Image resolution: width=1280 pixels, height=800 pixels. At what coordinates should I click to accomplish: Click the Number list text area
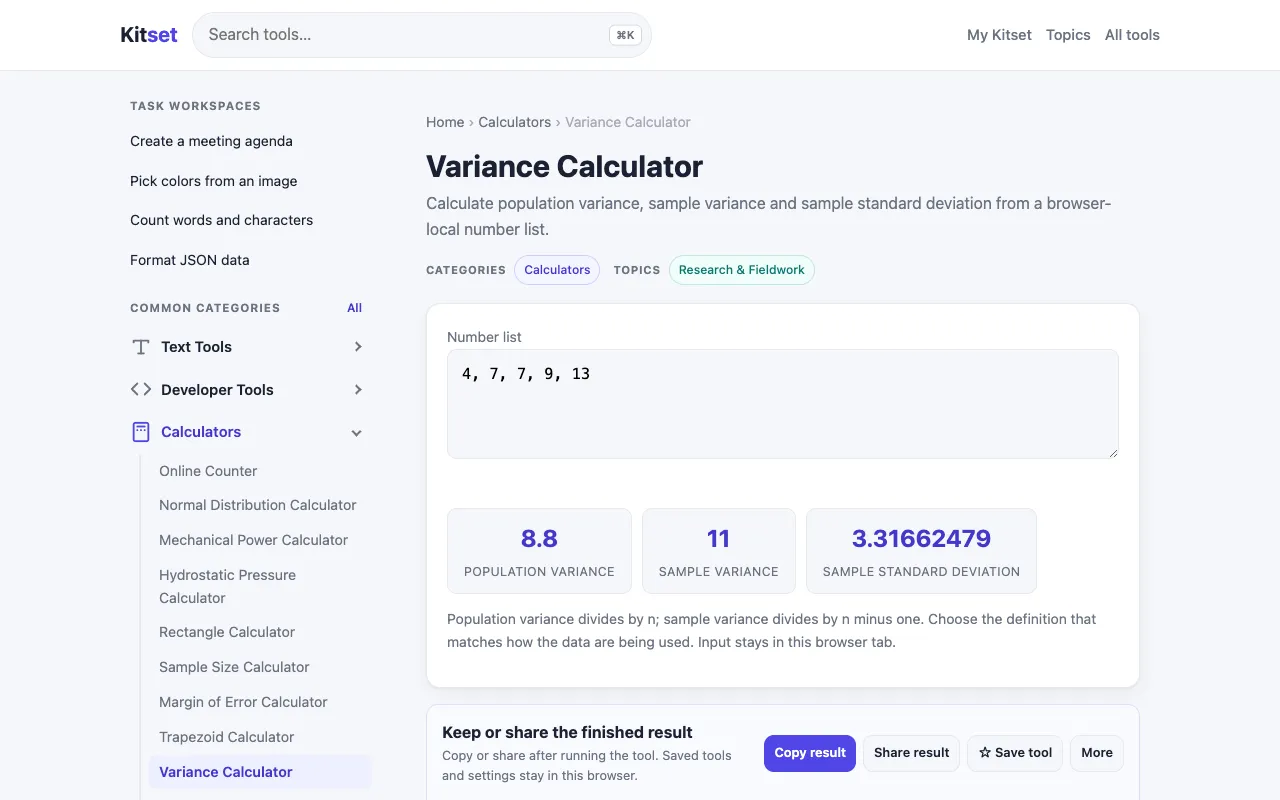(x=783, y=404)
